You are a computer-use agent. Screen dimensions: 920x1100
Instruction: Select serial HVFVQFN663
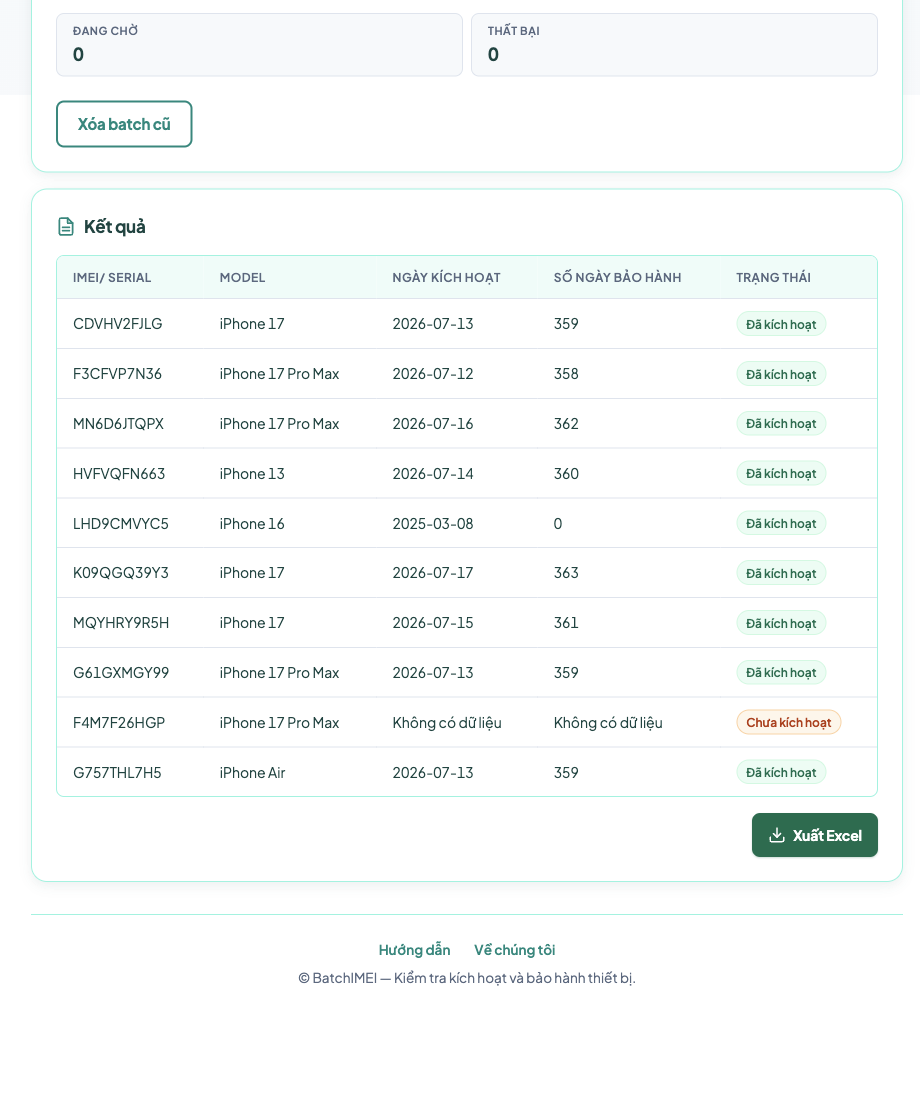(119, 474)
